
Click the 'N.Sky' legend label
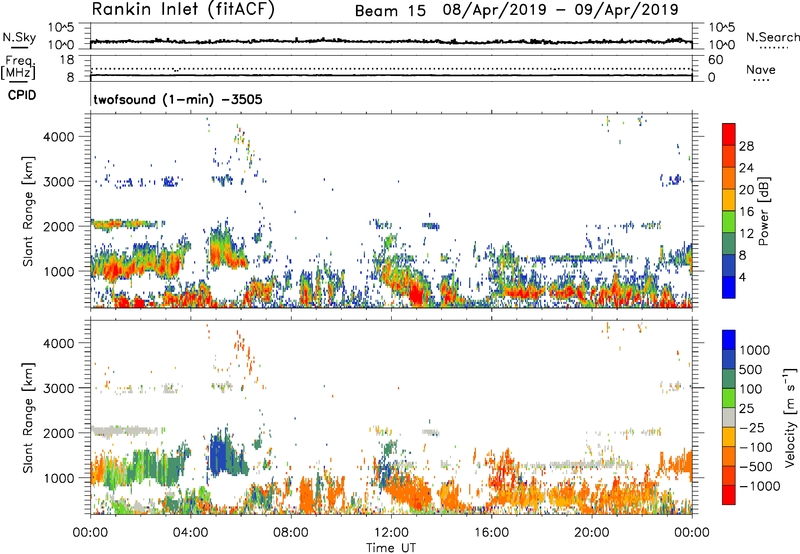click(19, 37)
